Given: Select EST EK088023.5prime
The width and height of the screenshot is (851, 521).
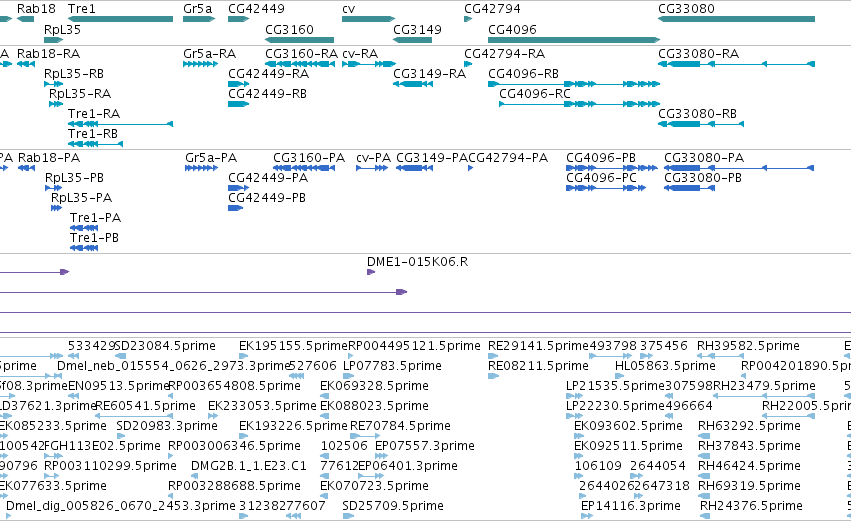Looking at the screenshot, I should coord(374,406).
